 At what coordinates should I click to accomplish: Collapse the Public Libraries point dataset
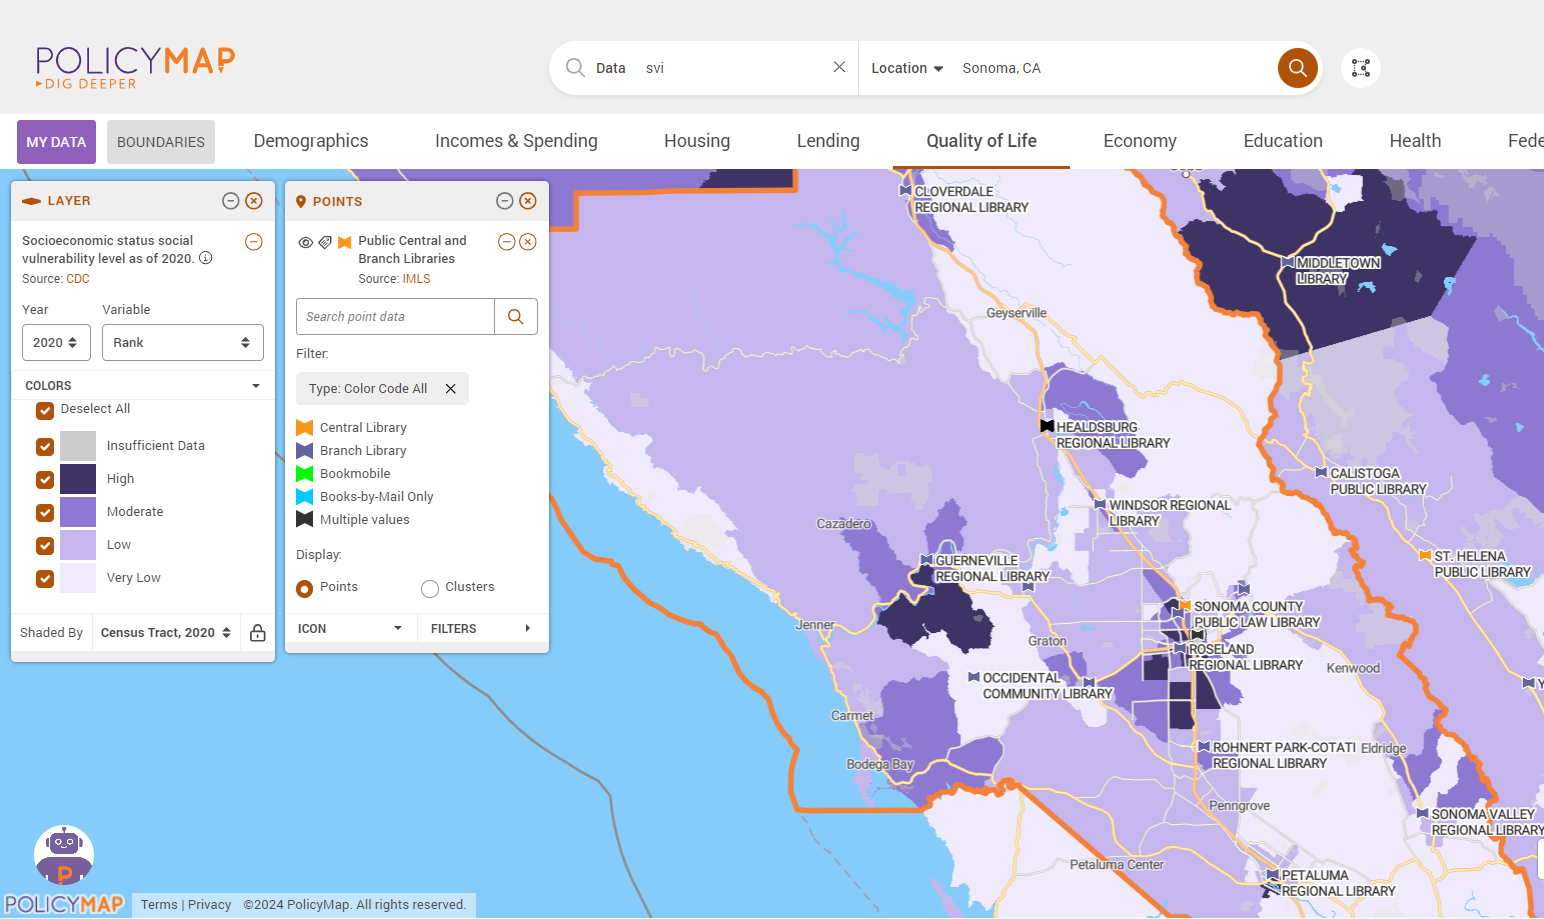point(507,242)
